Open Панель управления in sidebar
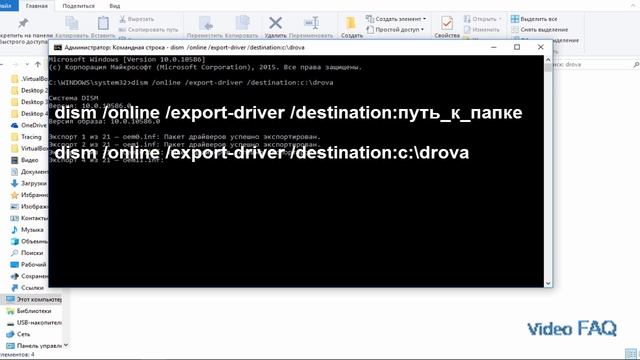The height and width of the screenshot is (360, 640). tap(34, 346)
